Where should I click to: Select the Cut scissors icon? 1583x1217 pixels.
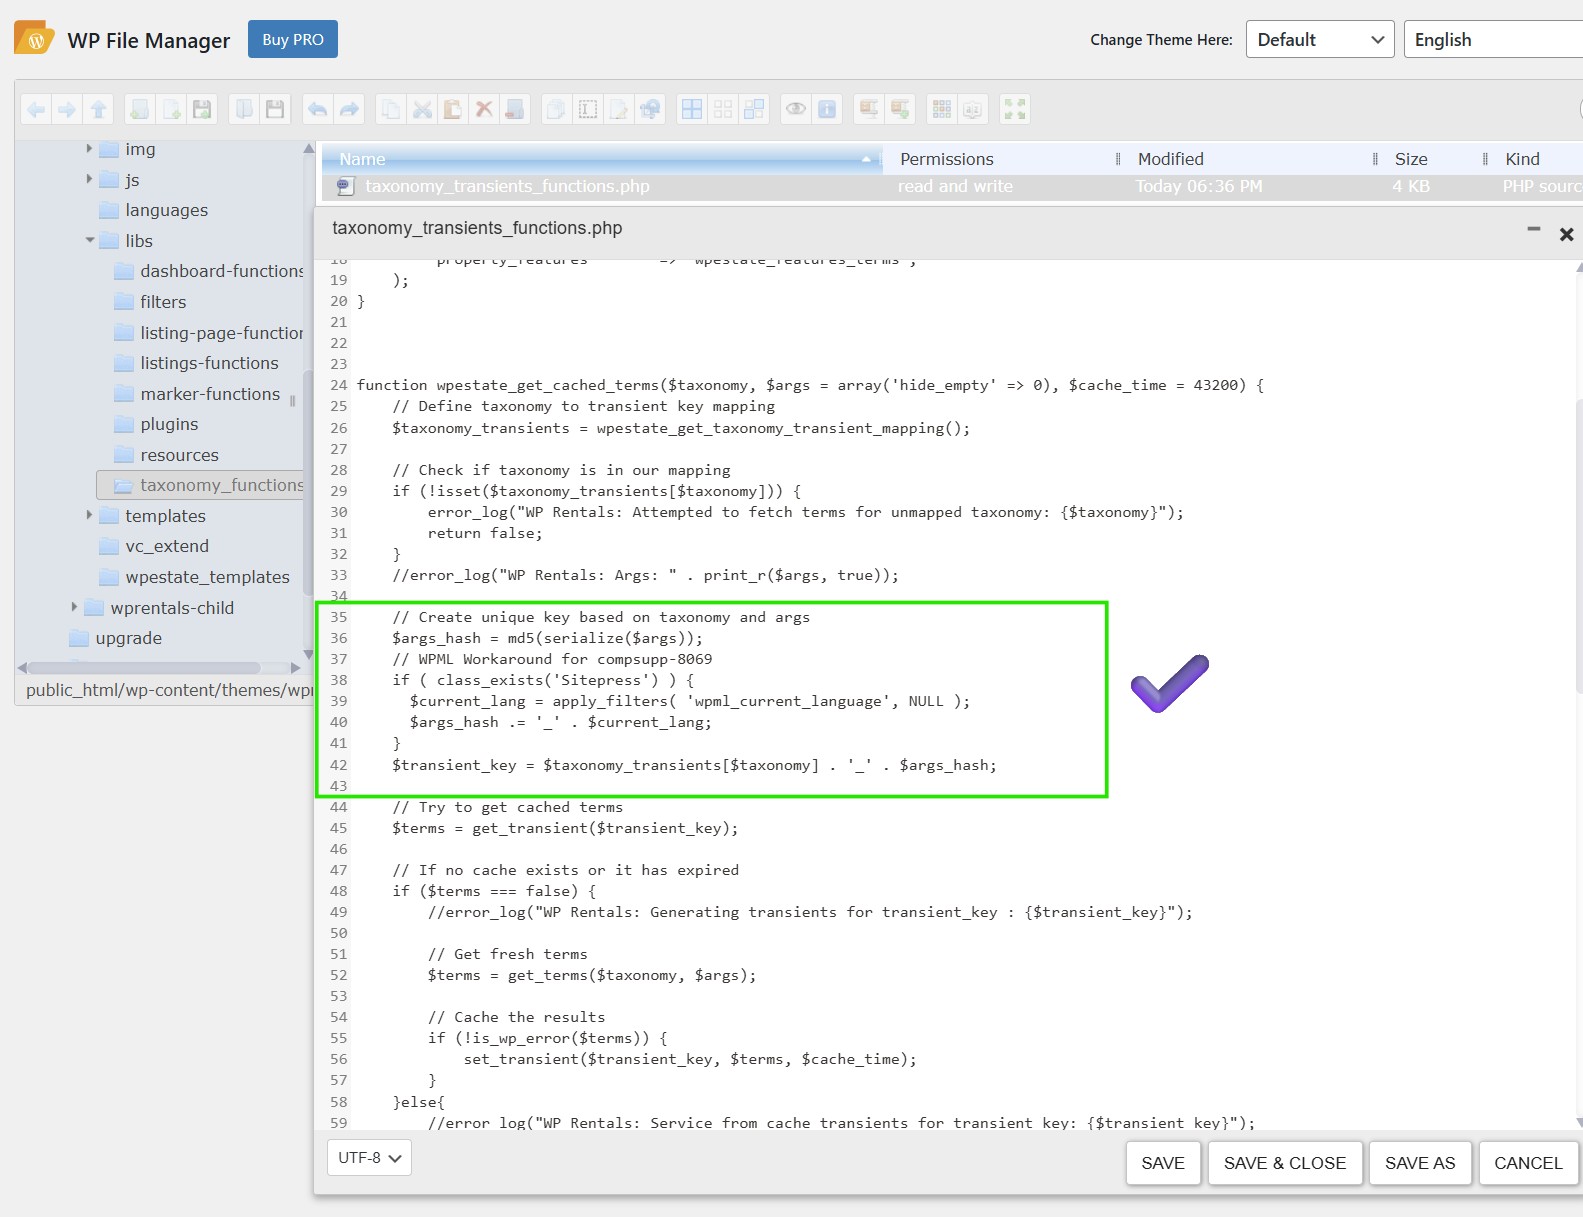click(422, 110)
